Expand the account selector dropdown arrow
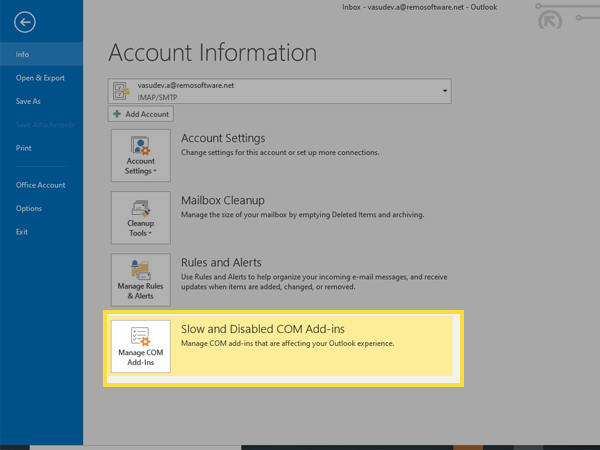The width and height of the screenshot is (600, 450). (445, 91)
